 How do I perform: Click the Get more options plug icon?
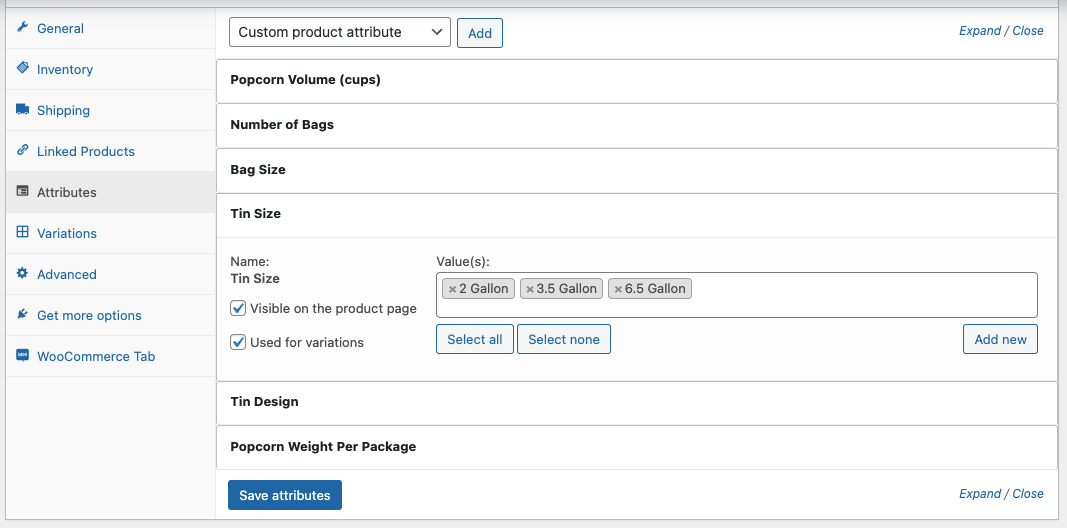pos(22,314)
